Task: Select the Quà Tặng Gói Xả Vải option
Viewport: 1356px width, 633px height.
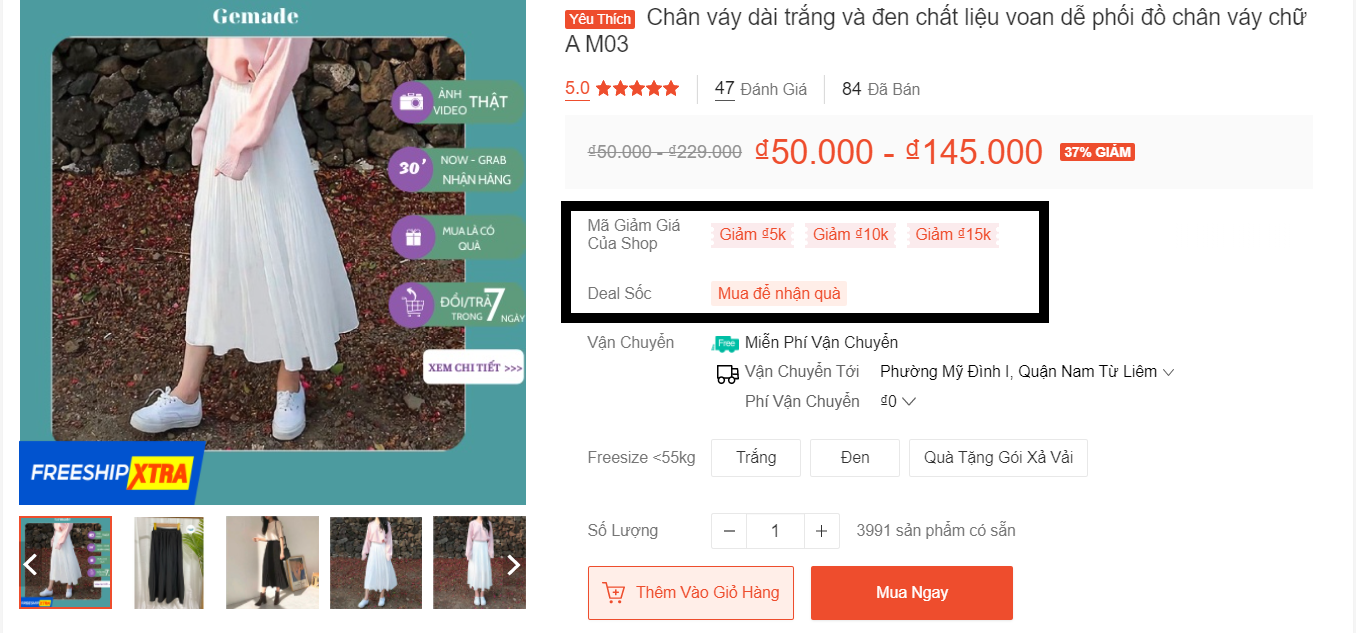Action: (x=998, y=458)
